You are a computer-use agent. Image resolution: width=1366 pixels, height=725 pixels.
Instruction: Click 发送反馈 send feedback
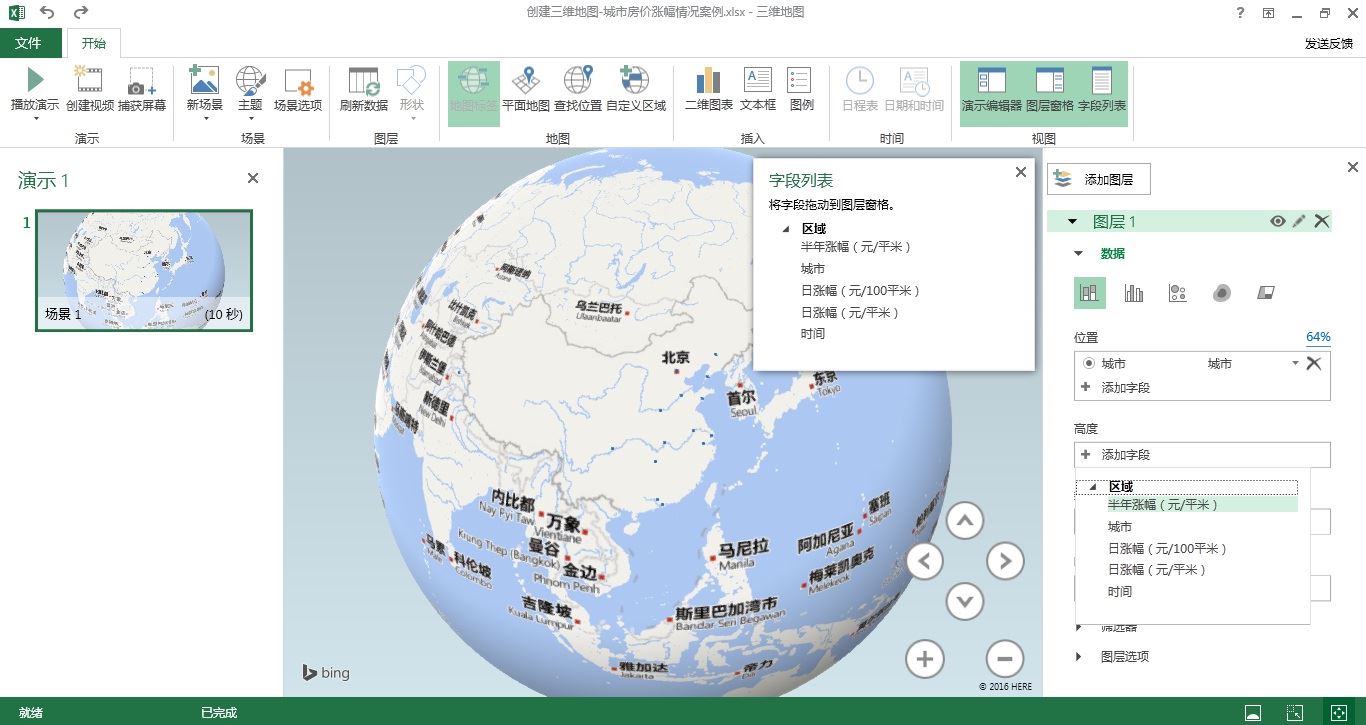[x=1328, y=44]
